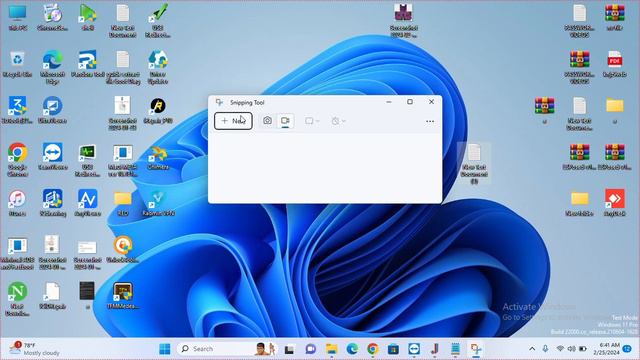640x360 pixels.
Task: Select the Google Chrome desktop shortcut
Action: 18,160
